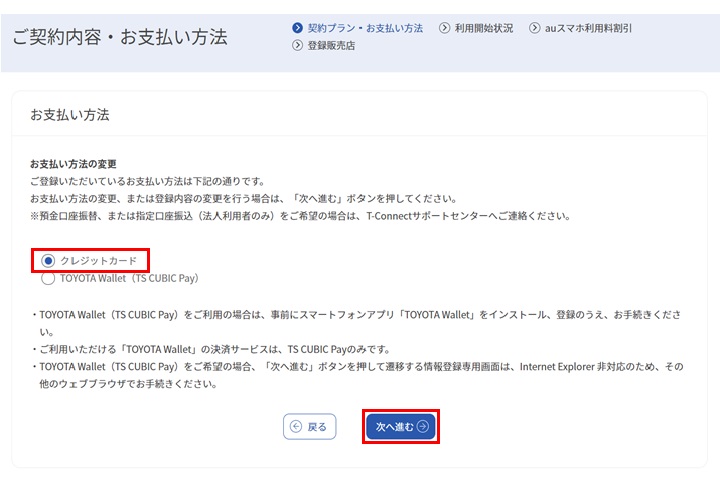Click the ご契約内容・お支払い方法 page title
This screenshot has width=720, height=480.
click(x=120, y=37)
